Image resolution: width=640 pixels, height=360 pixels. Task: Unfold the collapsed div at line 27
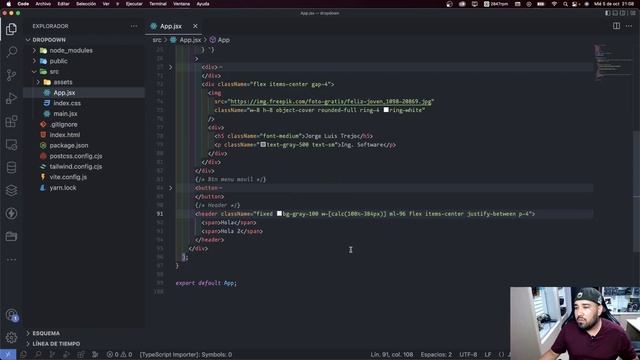tap(171, 67)
